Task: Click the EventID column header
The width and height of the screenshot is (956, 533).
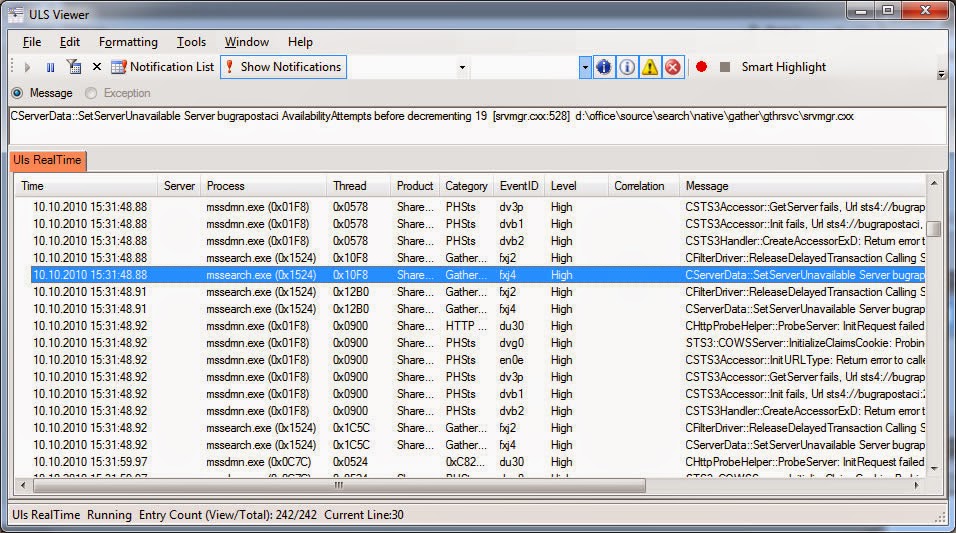Action: pos(519,186)
